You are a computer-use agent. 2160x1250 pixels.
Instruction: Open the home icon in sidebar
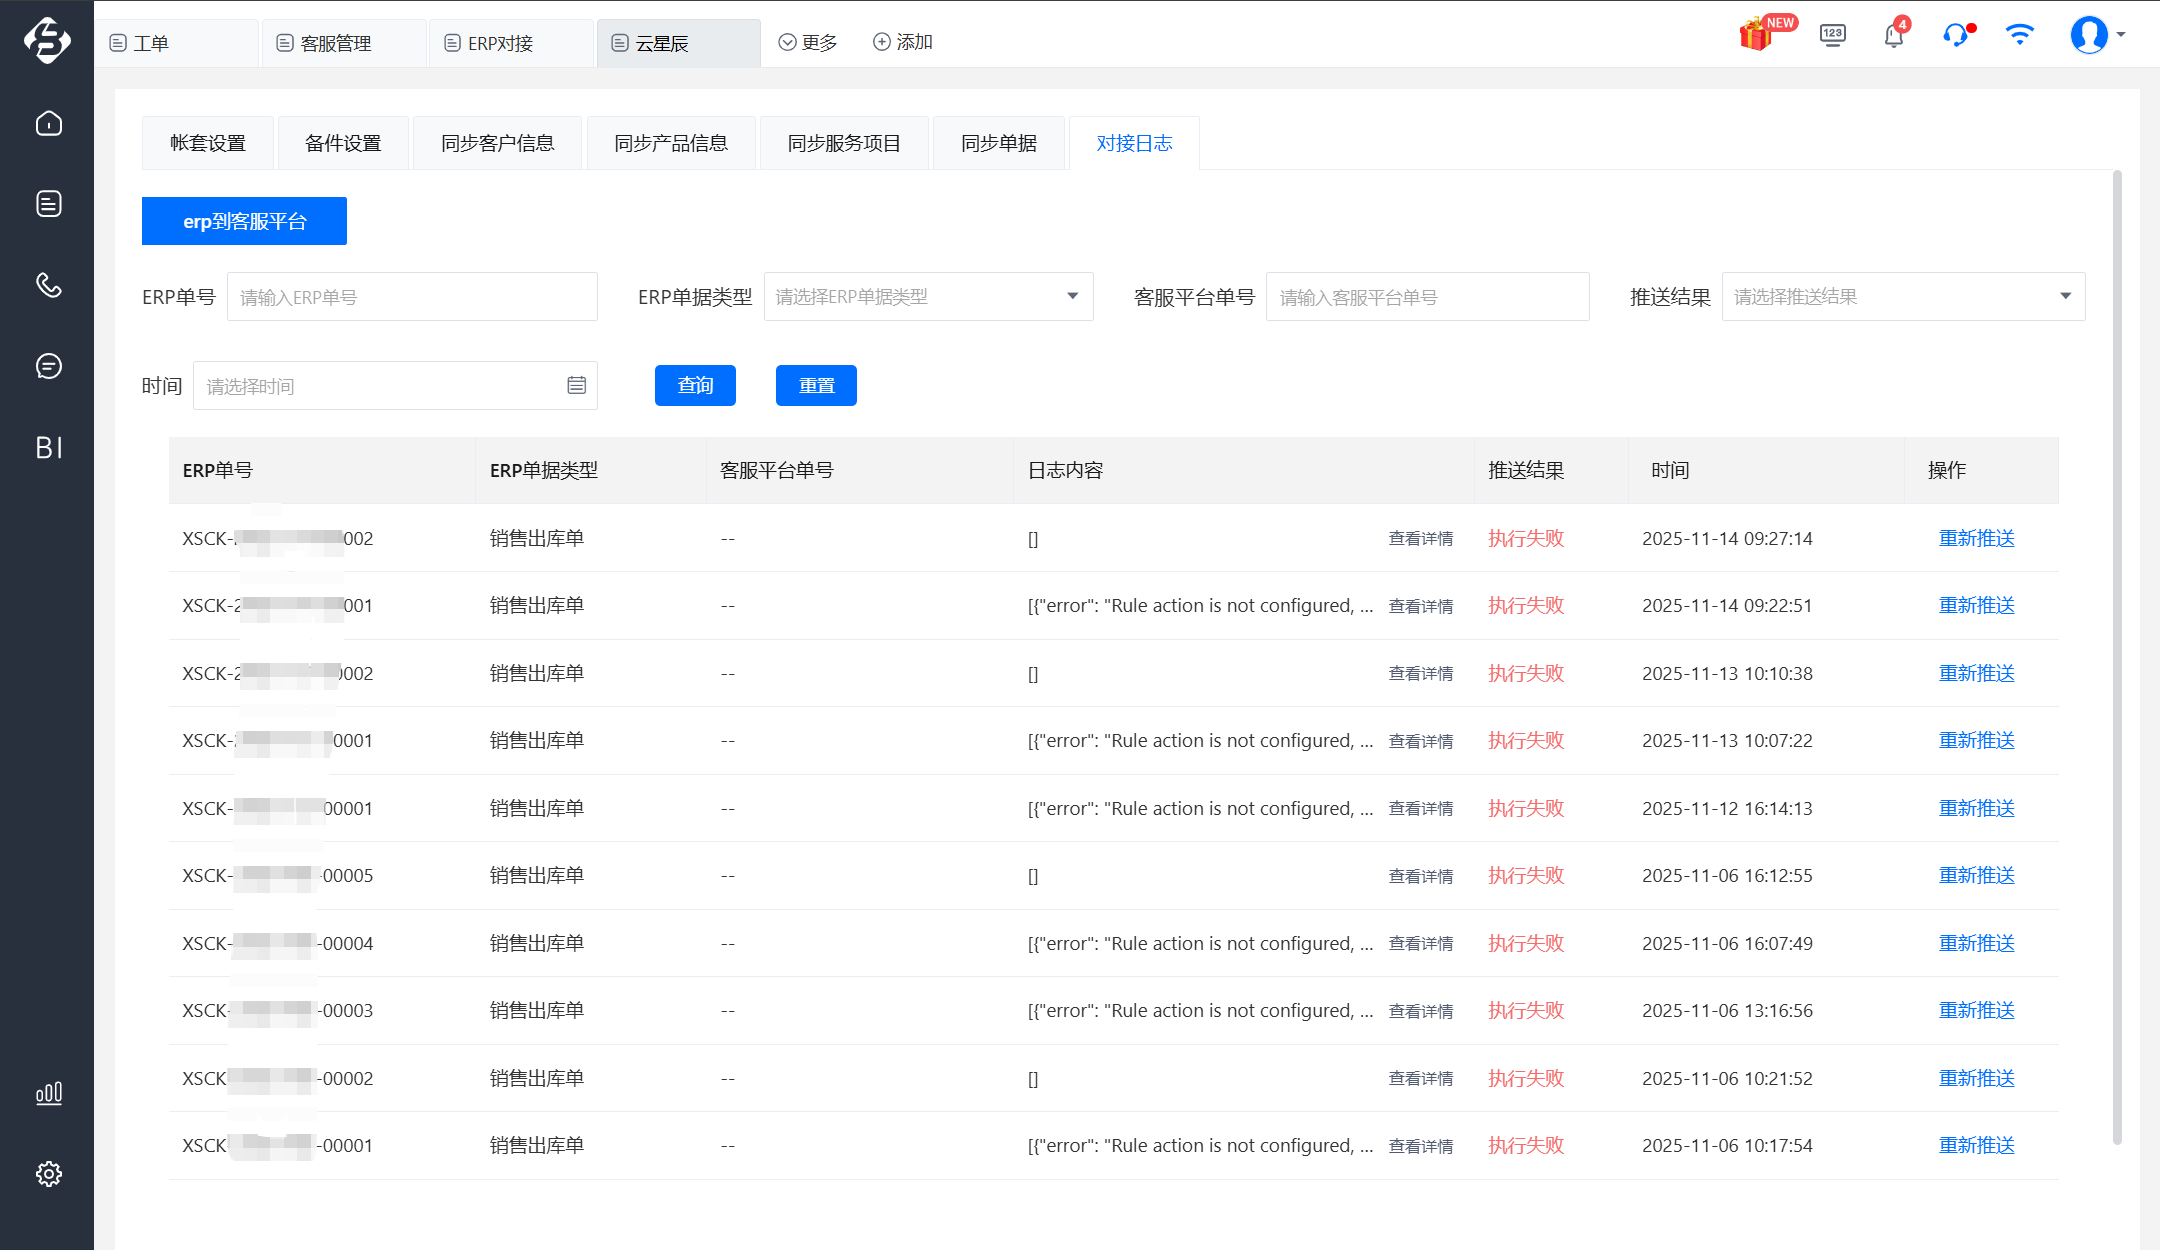click(x=48, y=123)
